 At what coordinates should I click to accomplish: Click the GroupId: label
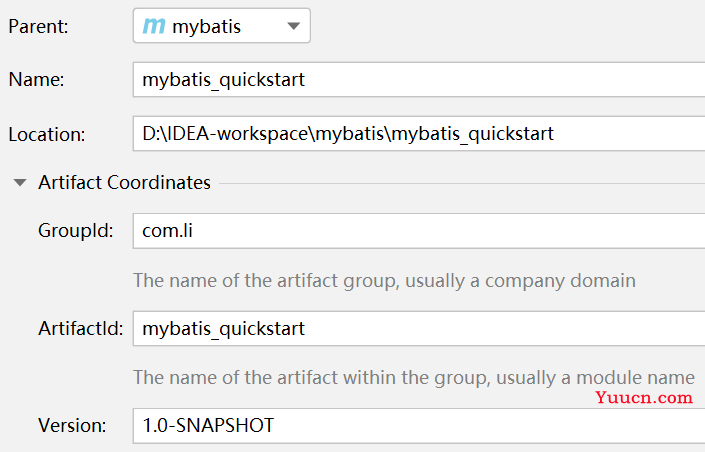pos(76,231)
